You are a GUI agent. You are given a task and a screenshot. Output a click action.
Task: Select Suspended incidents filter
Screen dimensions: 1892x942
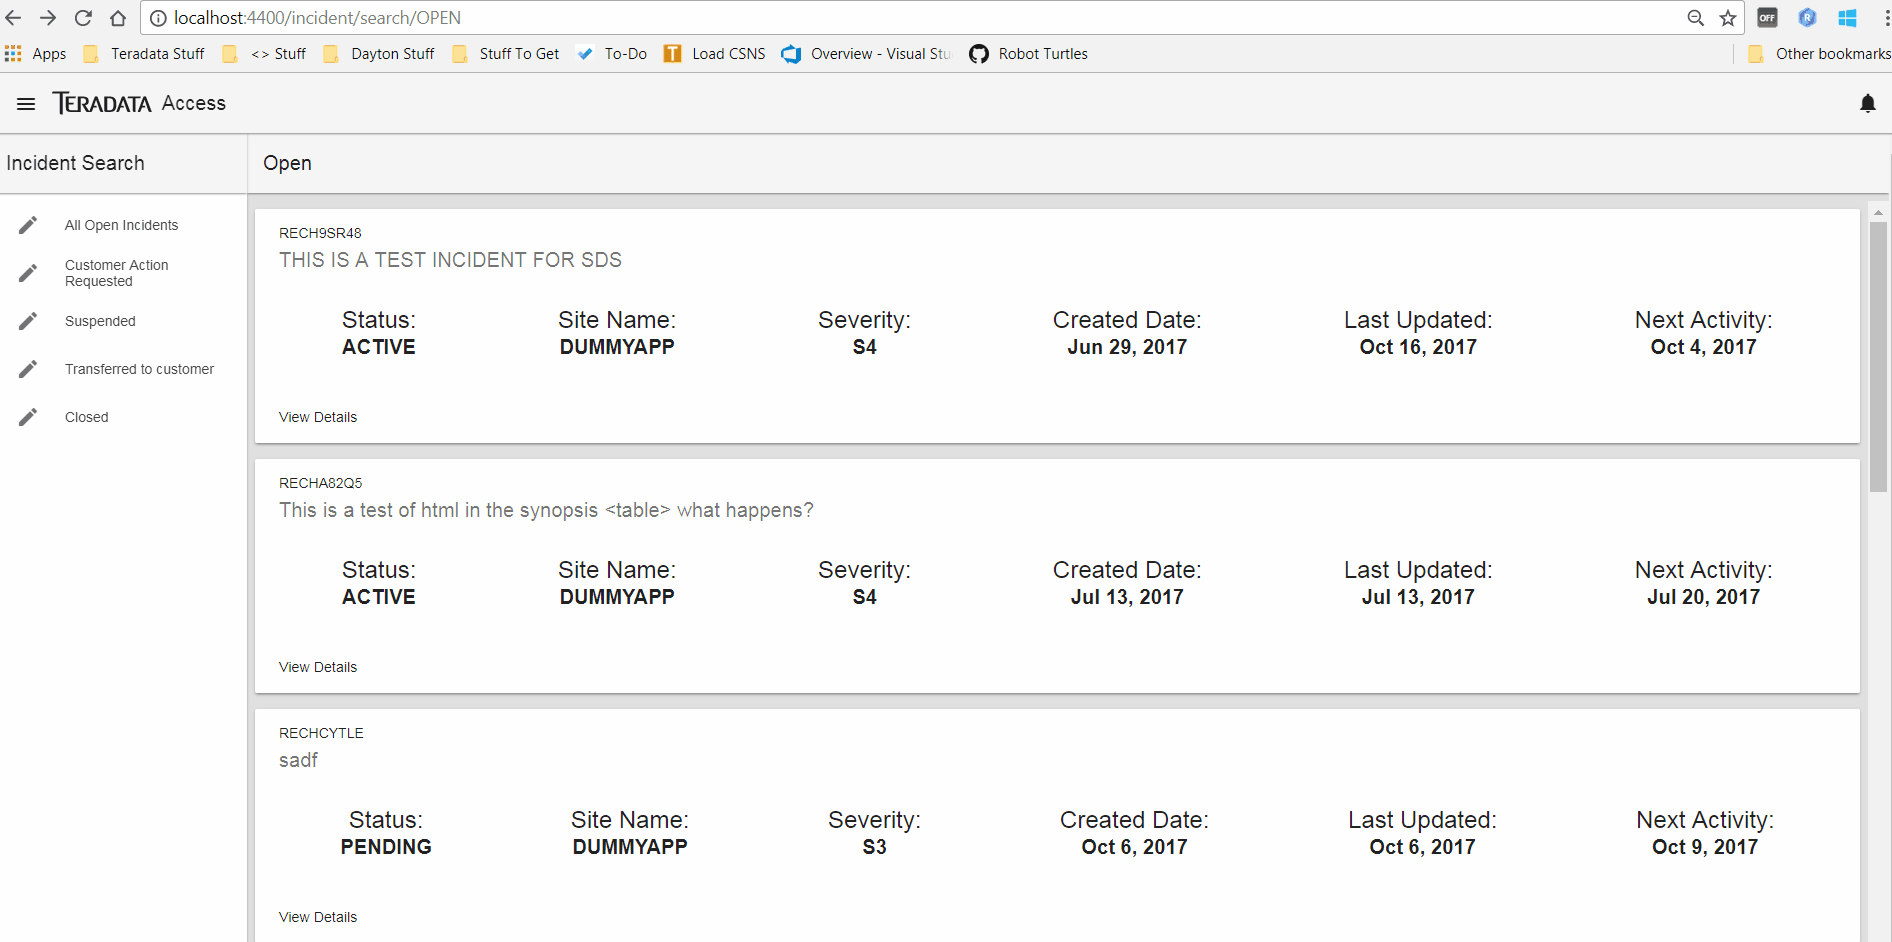click(100, 321)
